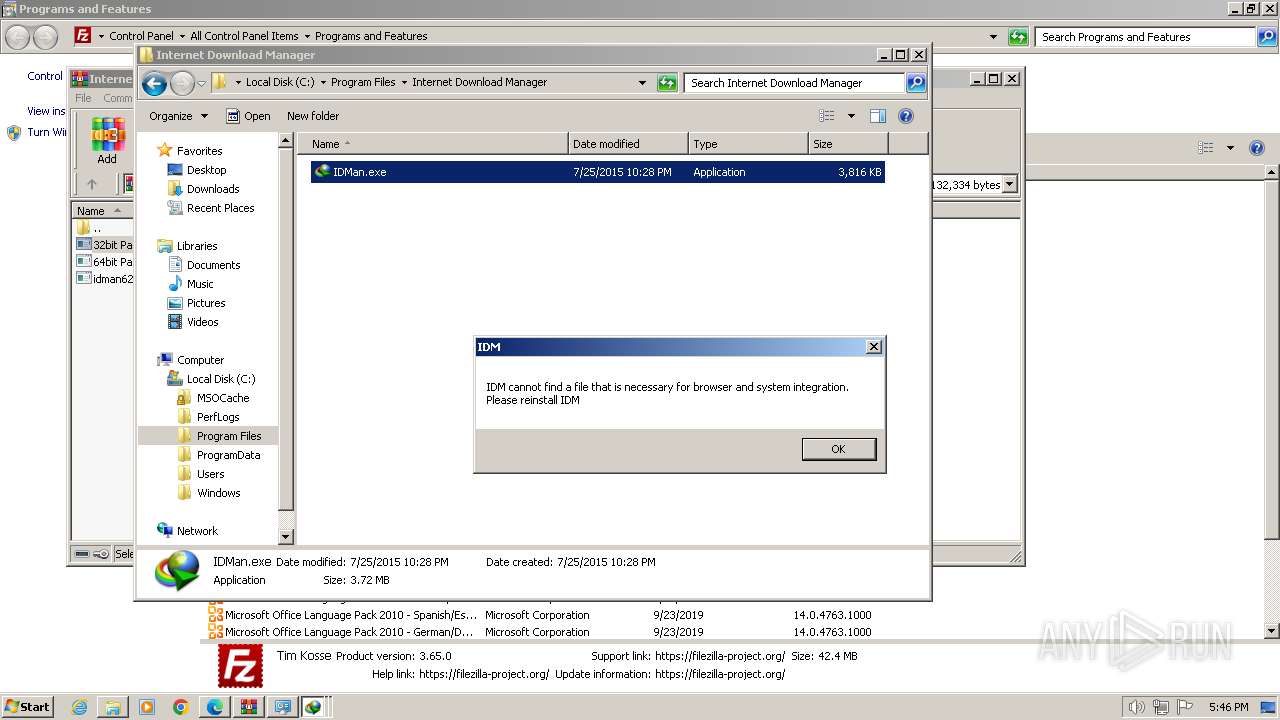1280x720 pixels.
Task: Click navigation pane scroll up arrow
Action: 285,142
